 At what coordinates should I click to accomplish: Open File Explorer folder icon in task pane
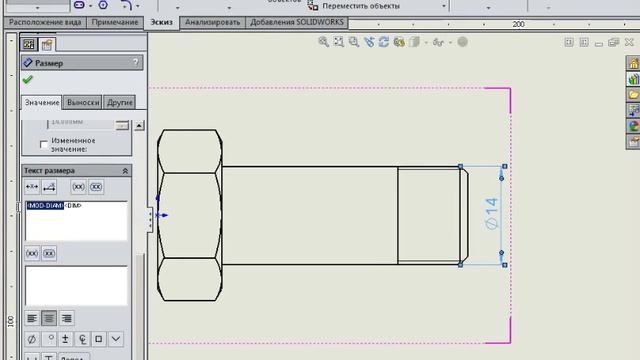coord(633,94)
